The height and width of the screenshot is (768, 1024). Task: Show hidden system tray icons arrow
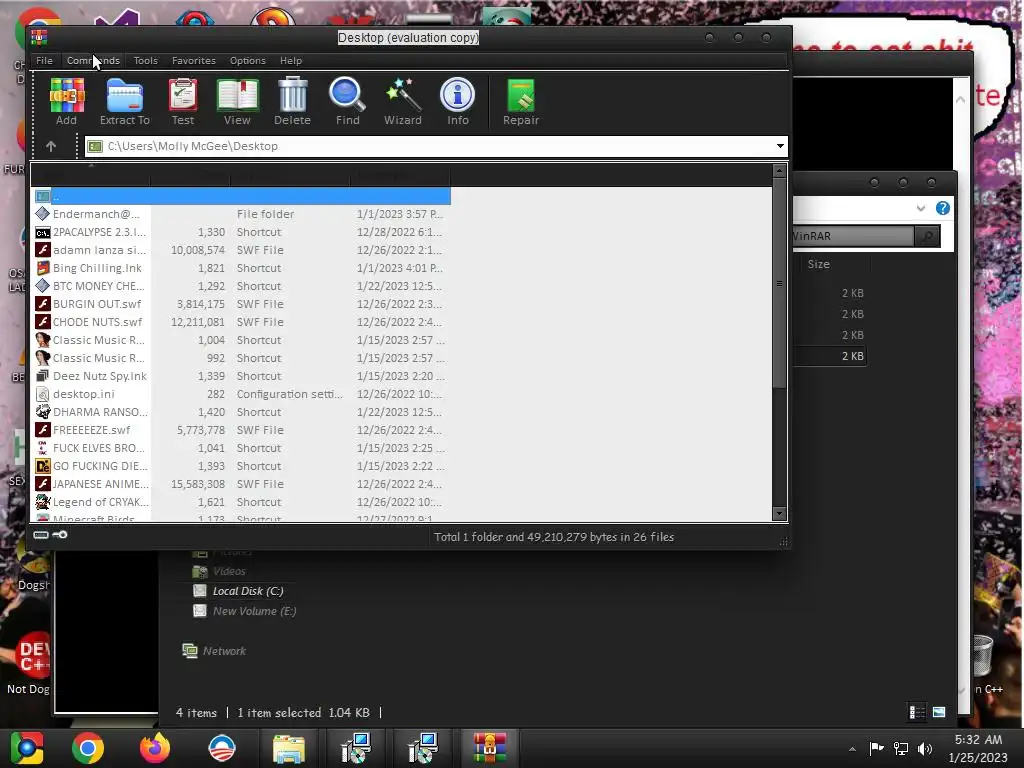click(852, 749)
